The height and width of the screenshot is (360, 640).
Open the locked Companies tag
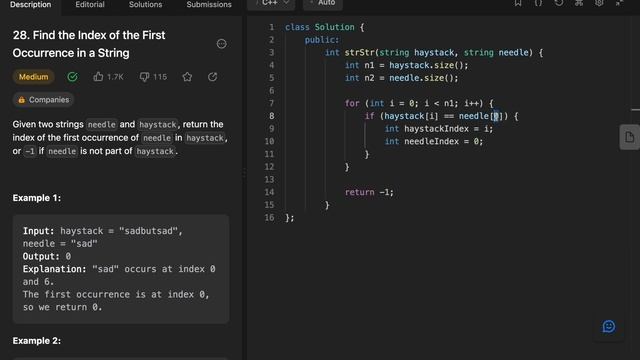43,100
